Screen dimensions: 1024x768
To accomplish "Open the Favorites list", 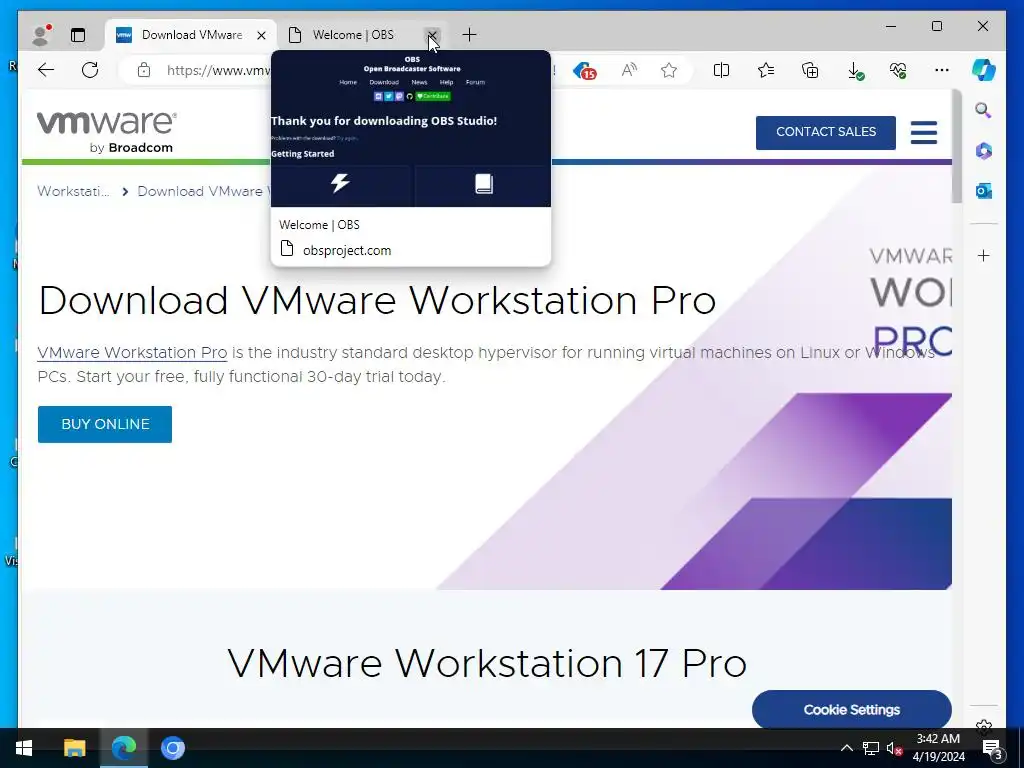I will 765,70.
